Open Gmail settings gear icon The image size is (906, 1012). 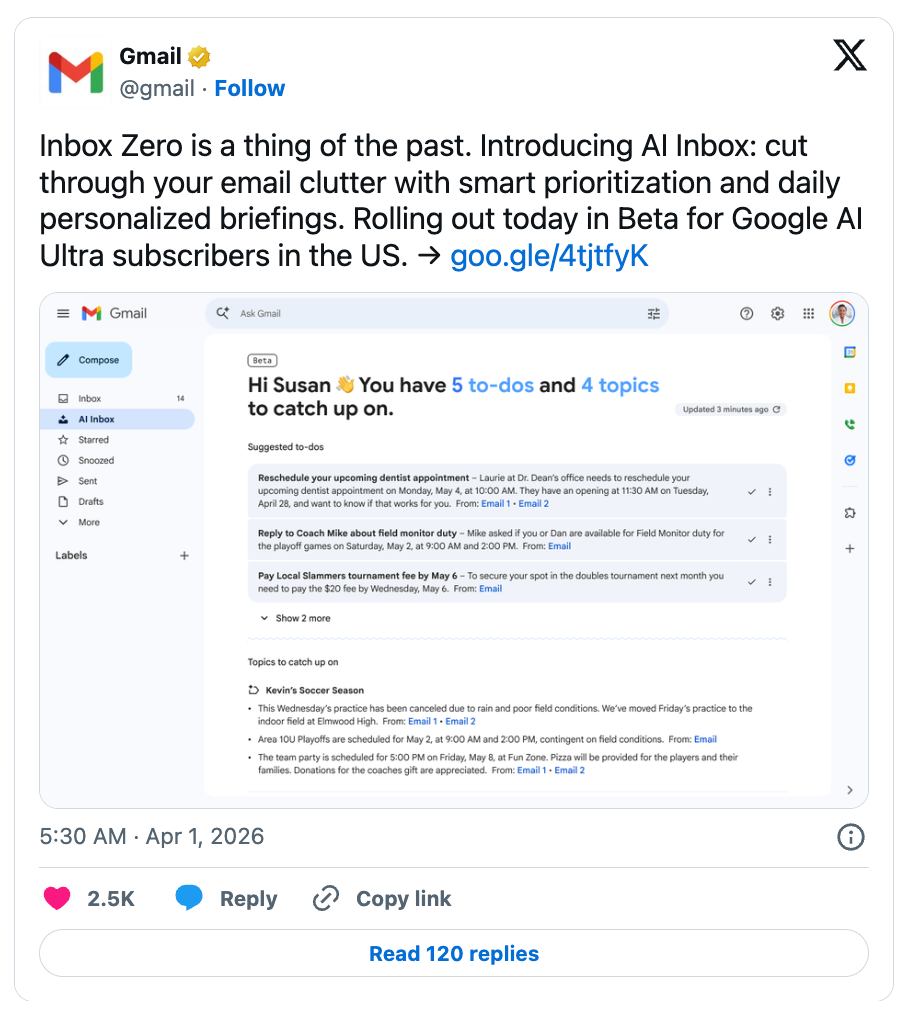click(x=777, y=314)
